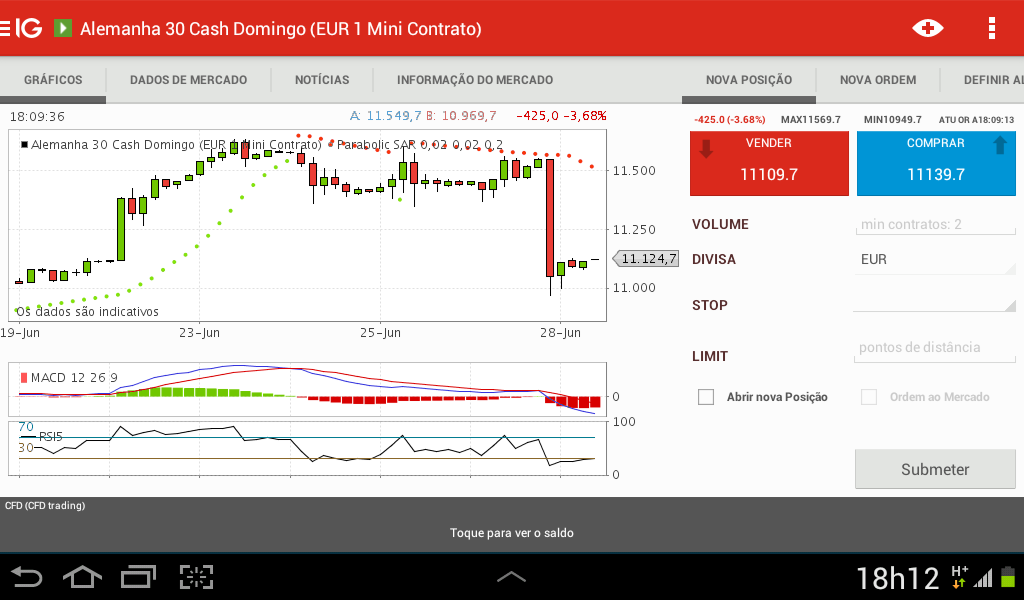Tap the watchlist eye-plus icon
The image size is (1024, 600).
click(x=927, y=28)
